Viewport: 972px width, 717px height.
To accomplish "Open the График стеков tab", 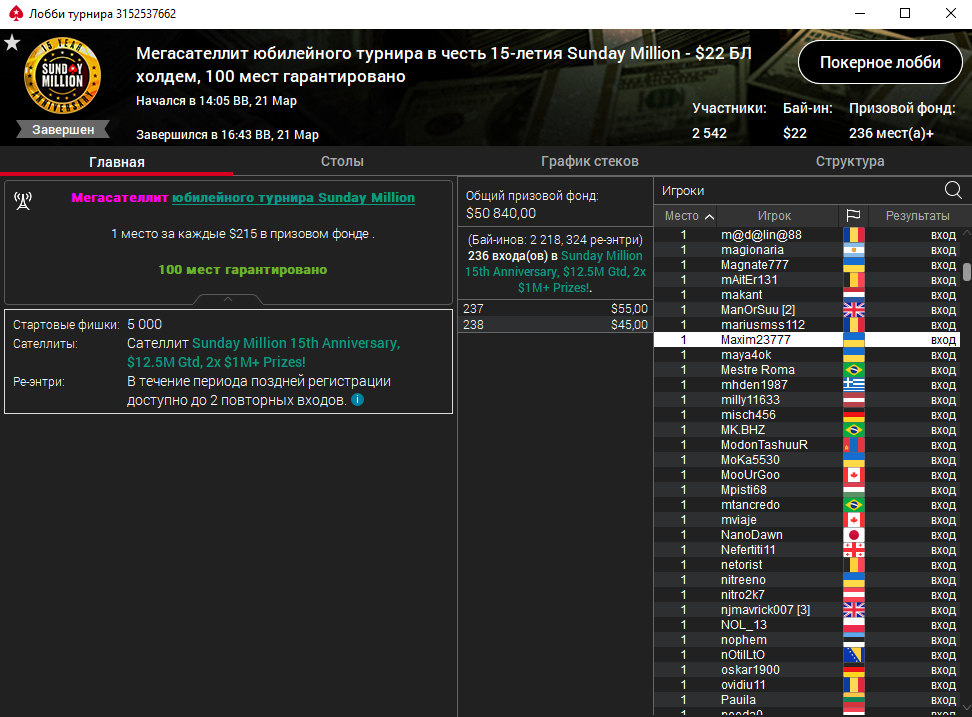I will (590, 161).
